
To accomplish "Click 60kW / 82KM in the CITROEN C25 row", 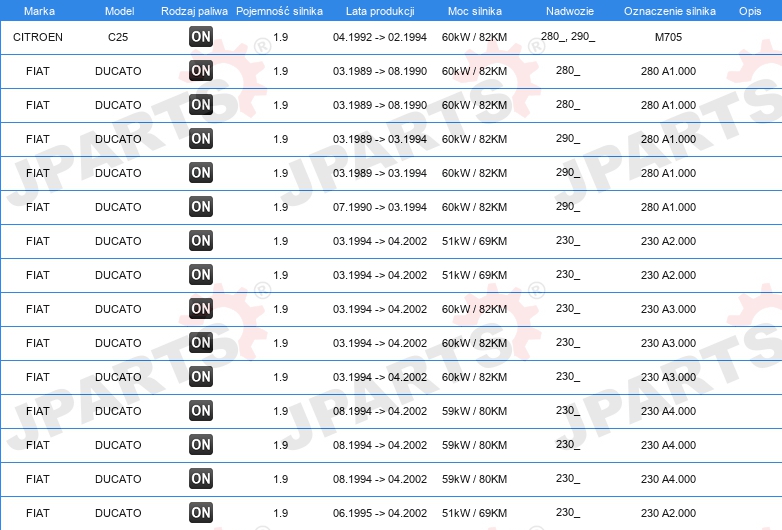I will [x=474, y=37].
